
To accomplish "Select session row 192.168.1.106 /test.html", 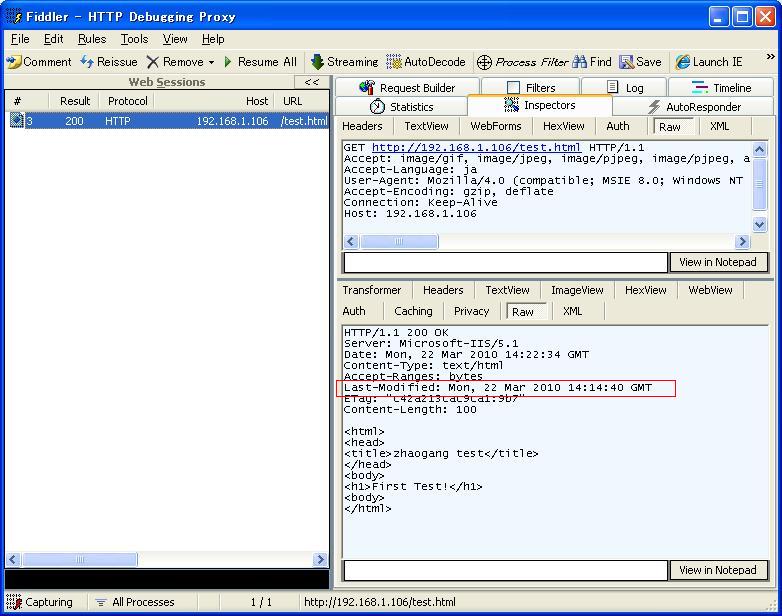I will click(x=167, y=121).
